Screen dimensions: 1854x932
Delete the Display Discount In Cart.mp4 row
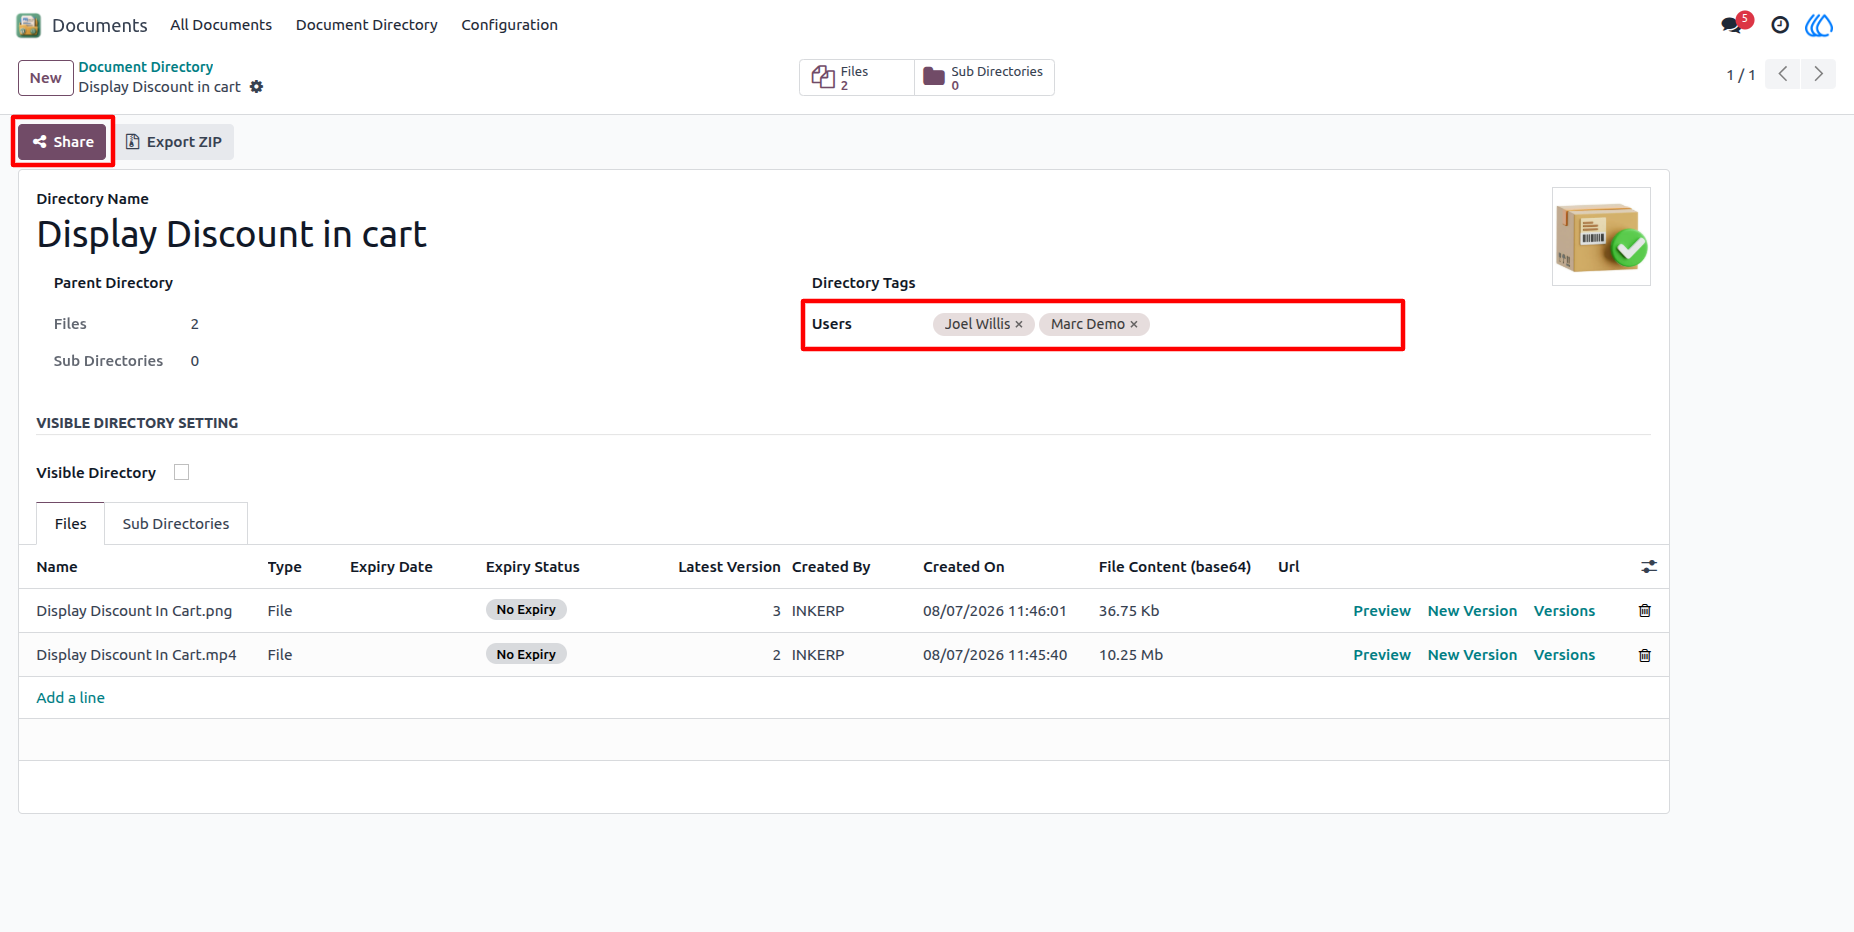(x=1645, y=655)
